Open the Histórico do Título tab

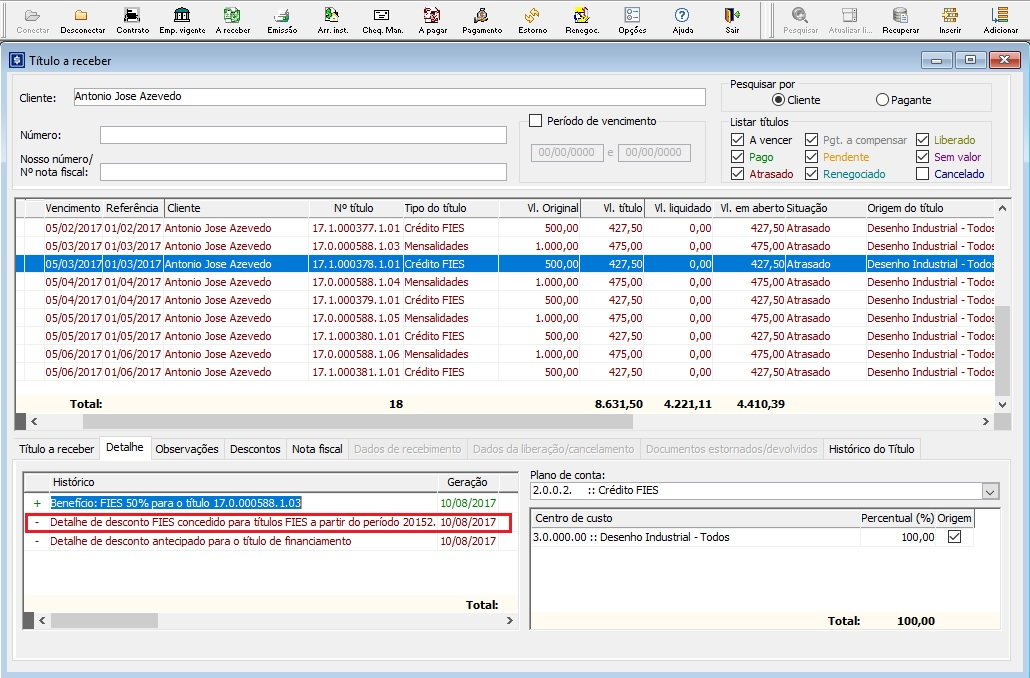tap(871, 449)
